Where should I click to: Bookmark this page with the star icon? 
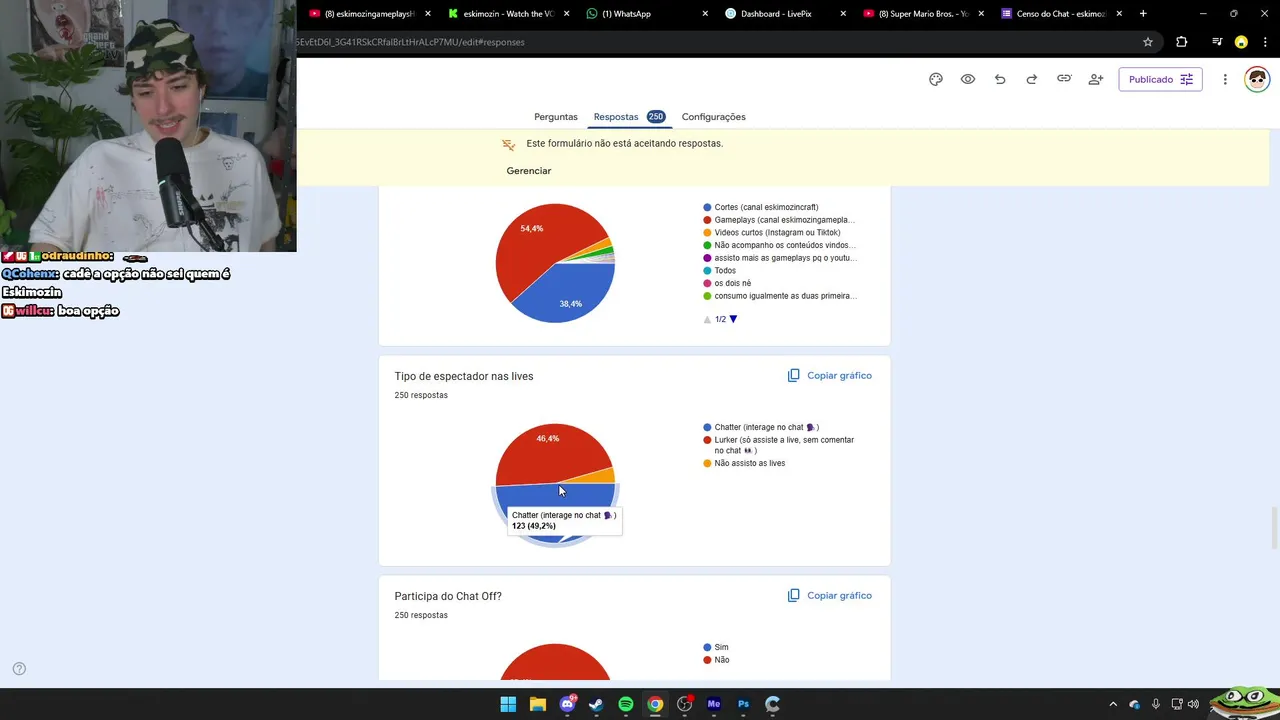[1148, 42]
